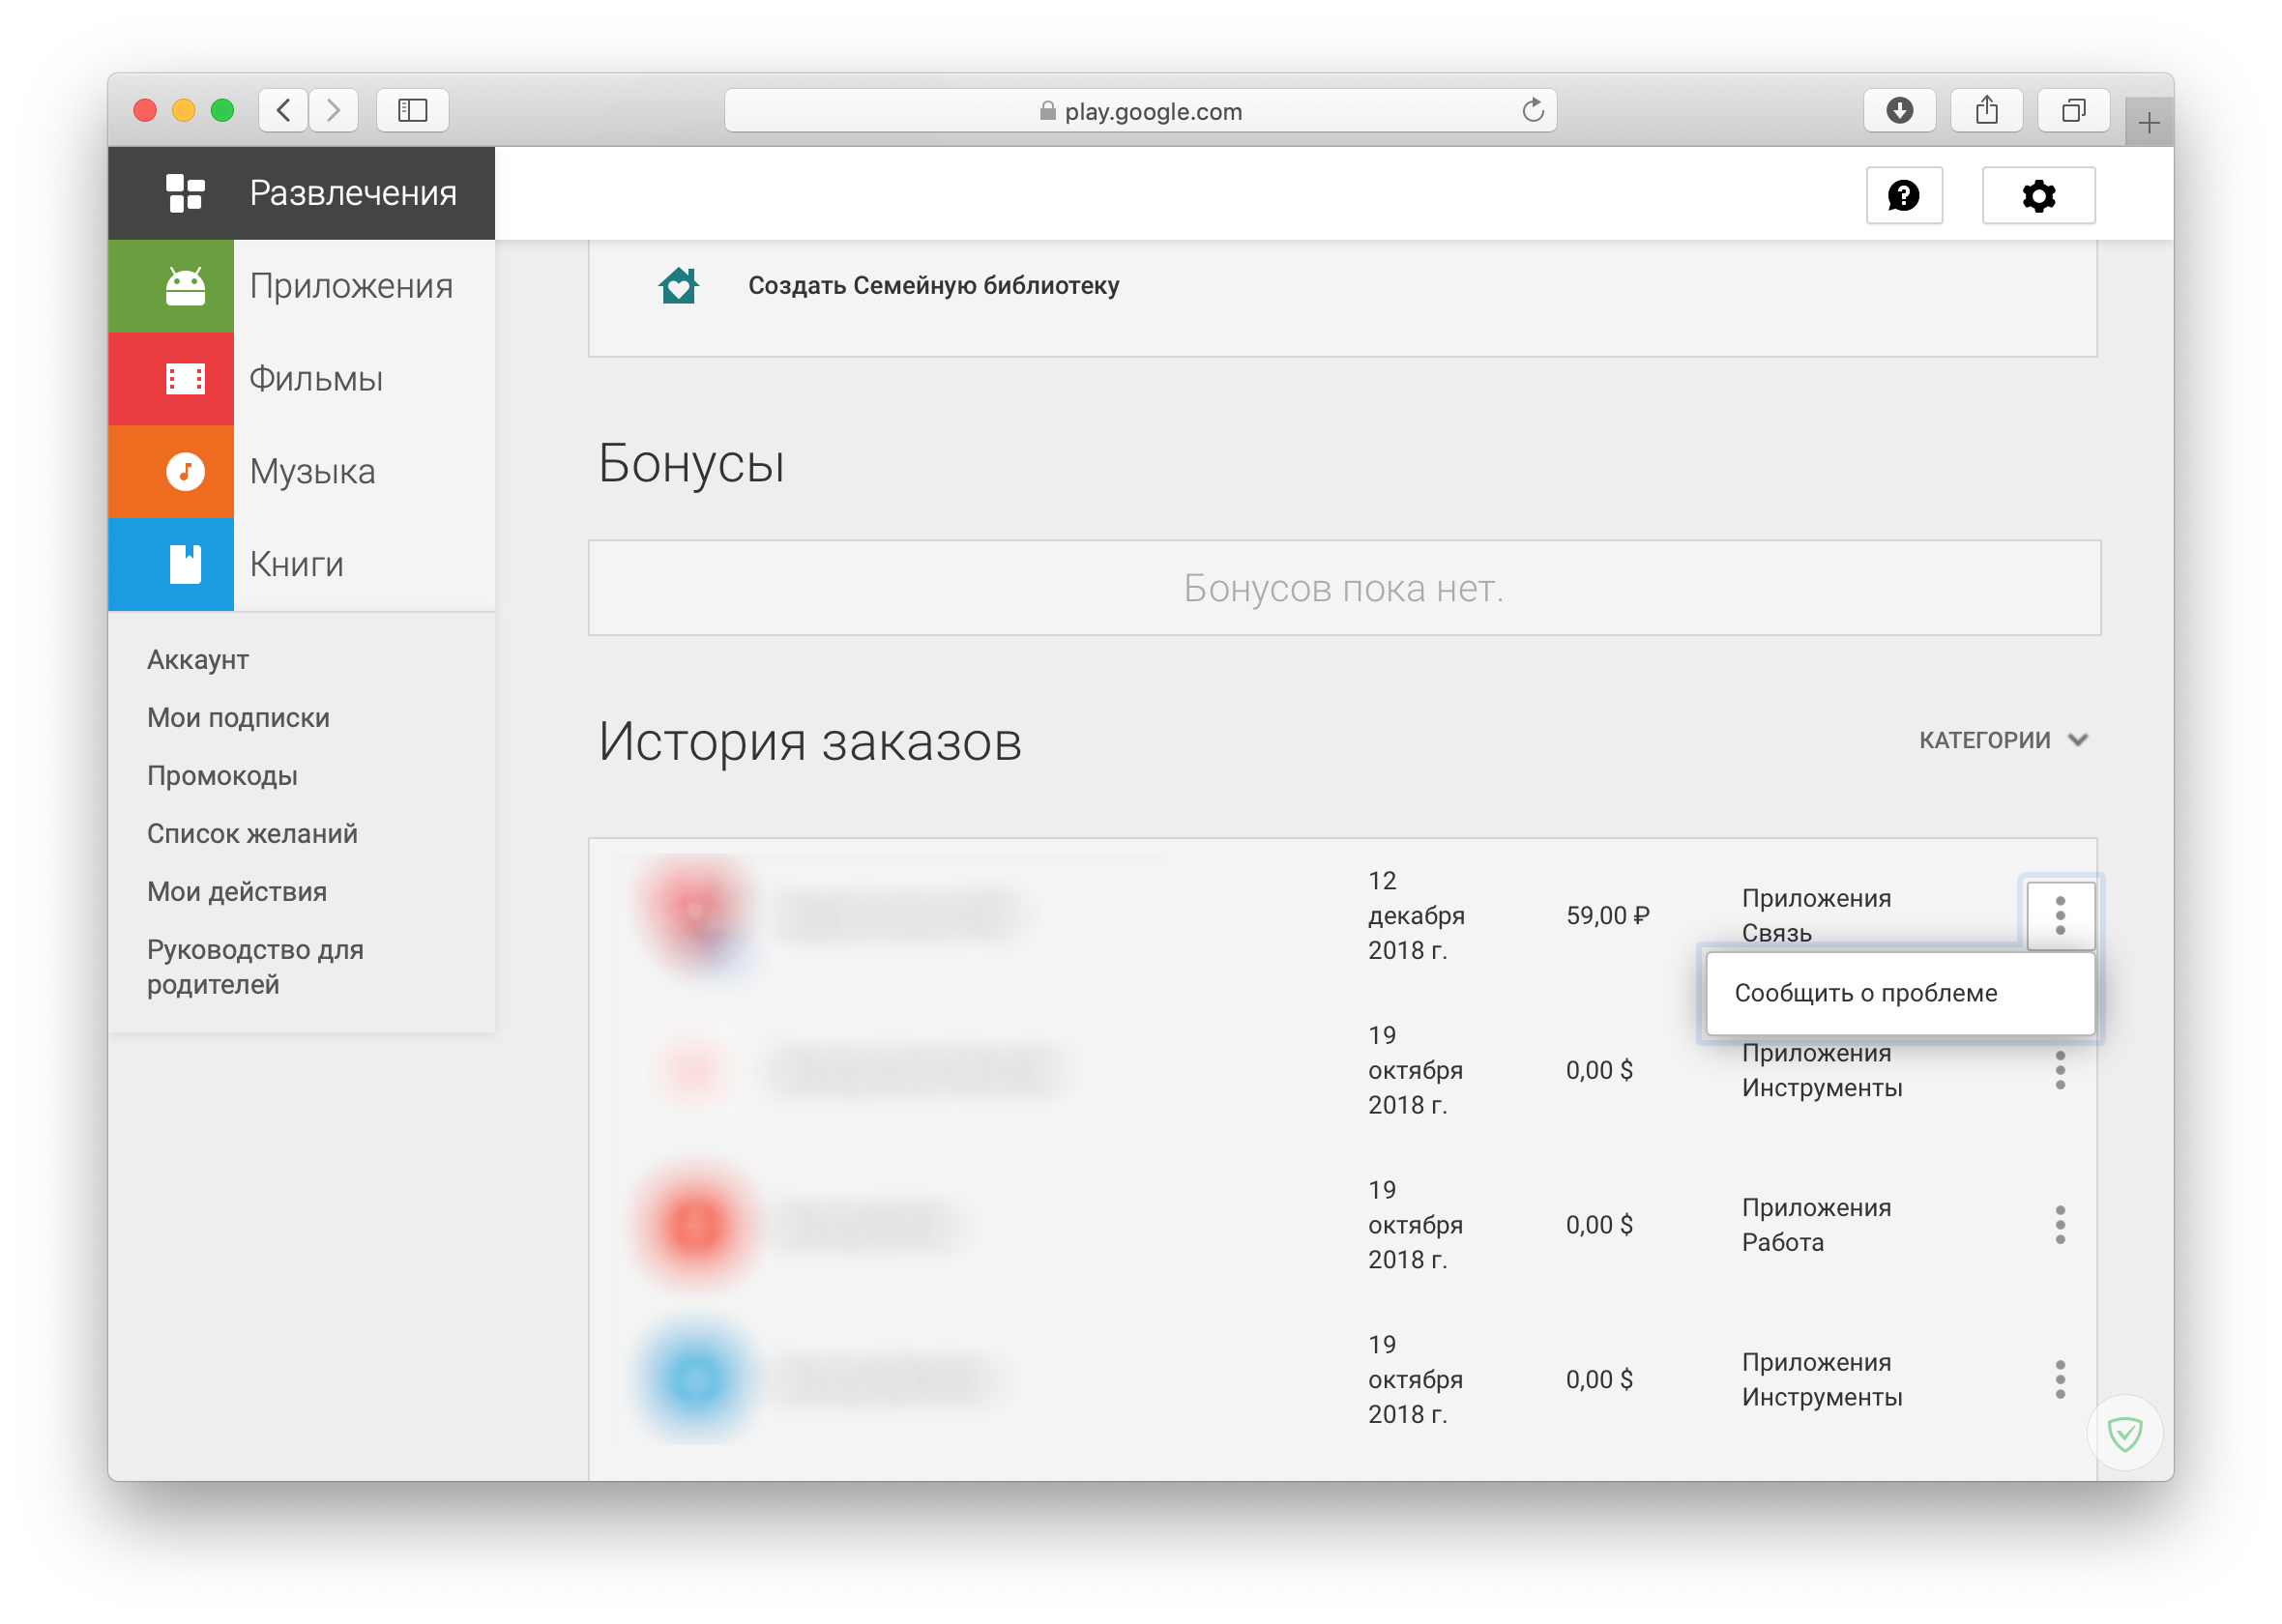Click the Бонусы heading
Screen dimensions: 2282x1624
click(691, 464)
